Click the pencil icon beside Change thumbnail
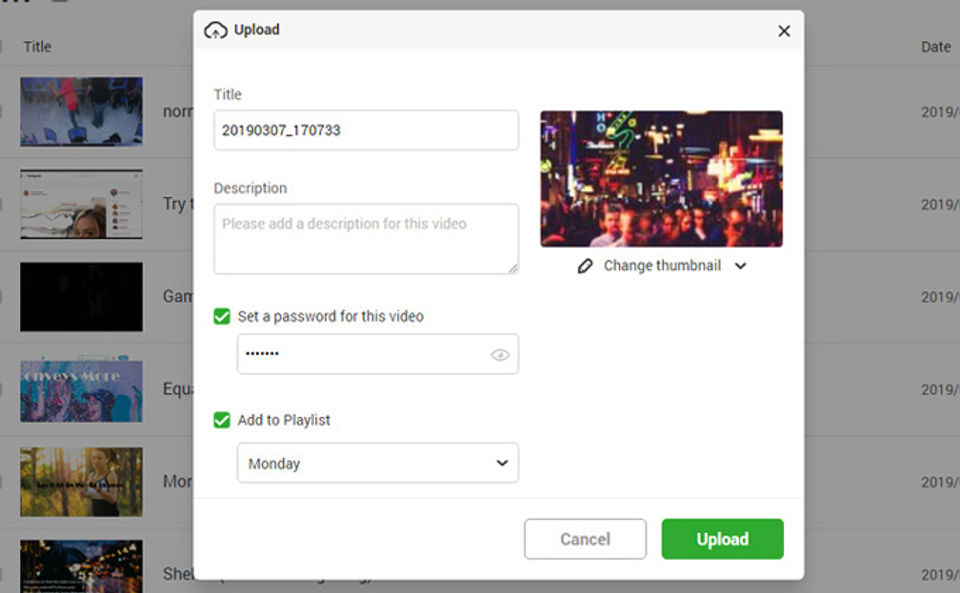Image resolution: width=960 pixels, height=593 pixels. 586,266
